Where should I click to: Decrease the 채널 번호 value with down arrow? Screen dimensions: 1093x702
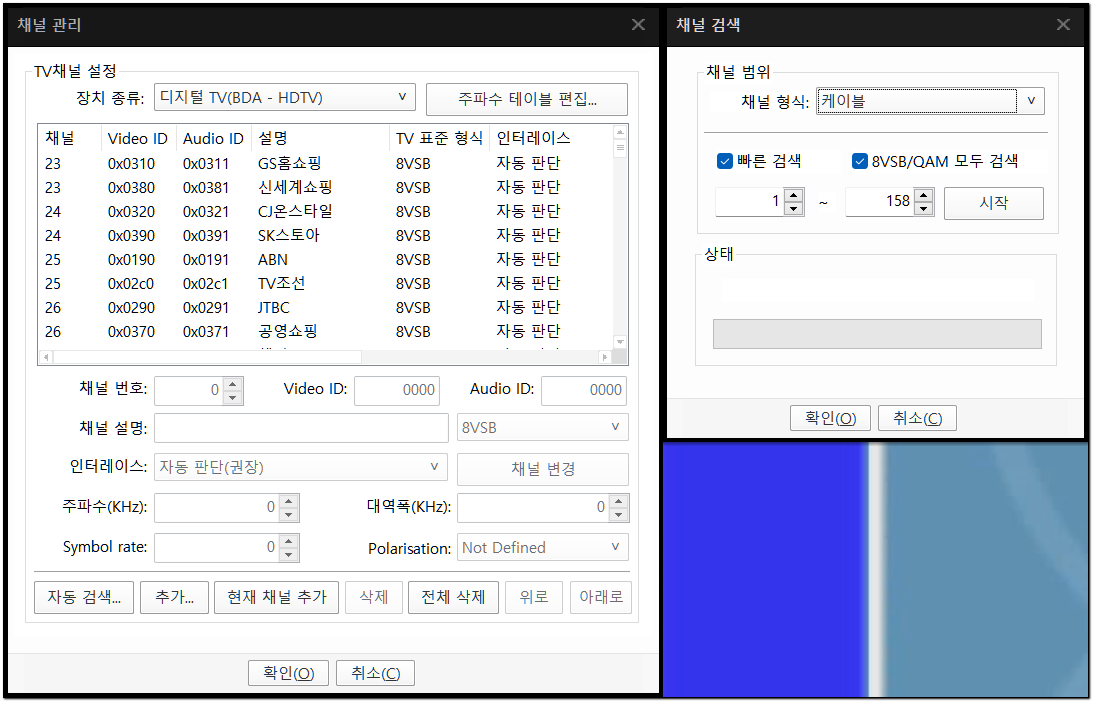tap(233, 398)
